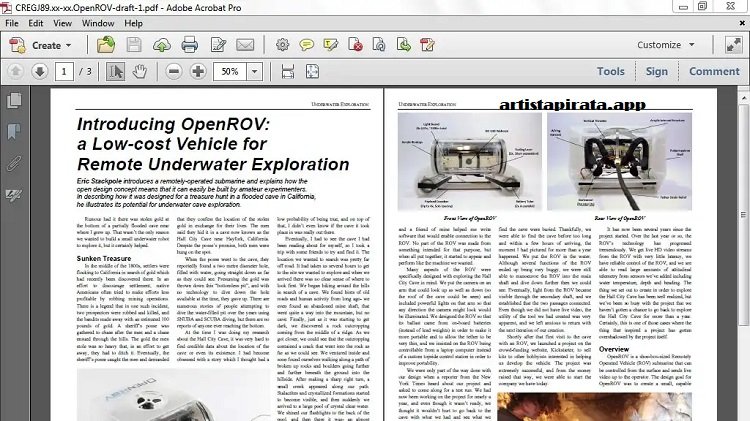Image resolution: width=750 pixels, height=421 pixels.
Task: Open the Help menu
Action: click(x=133, y=23)
